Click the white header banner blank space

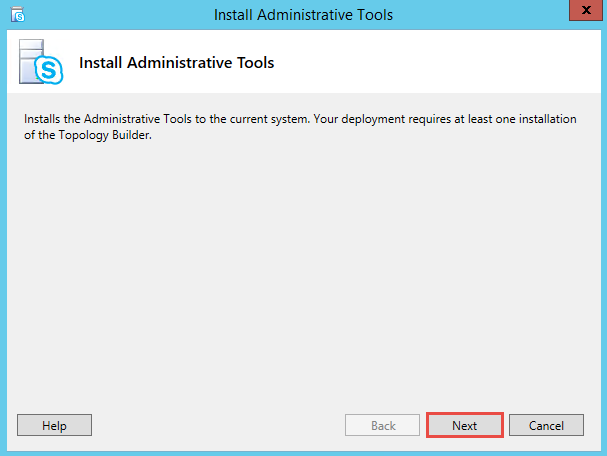pyautogui.click(x=450, y=63)
